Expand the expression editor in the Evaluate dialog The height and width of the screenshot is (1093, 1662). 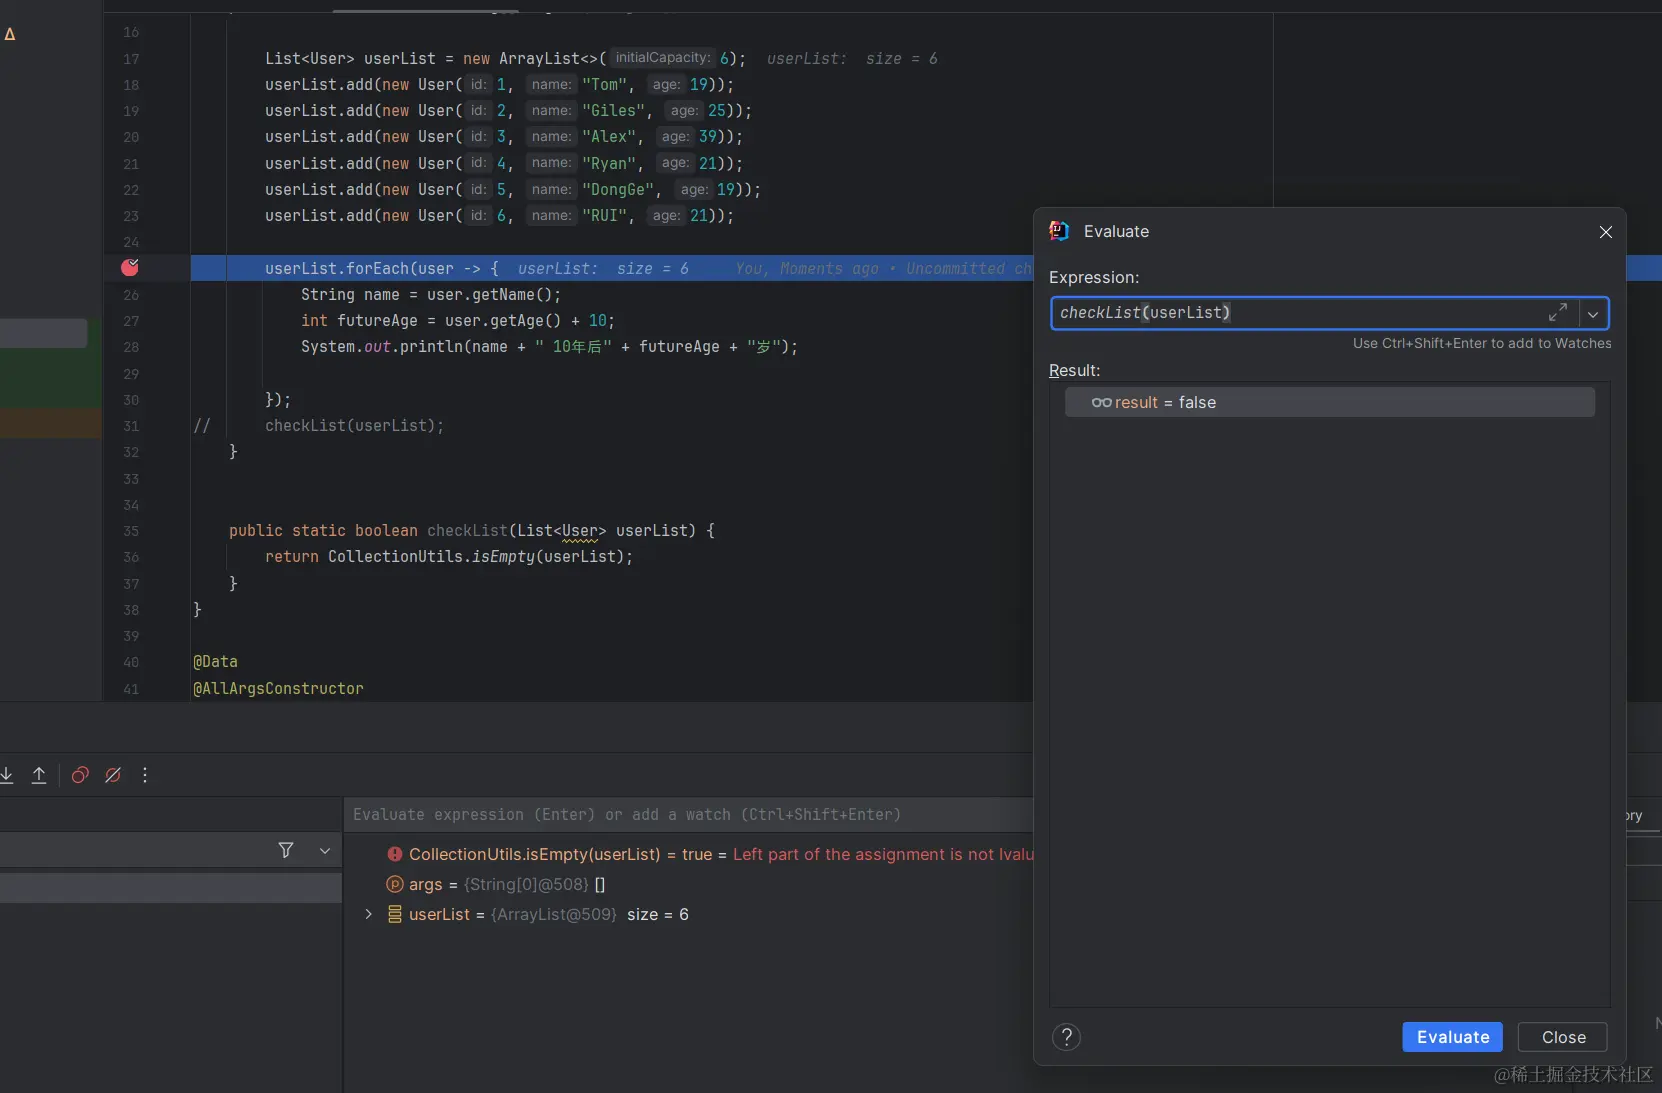(1558, 313)
